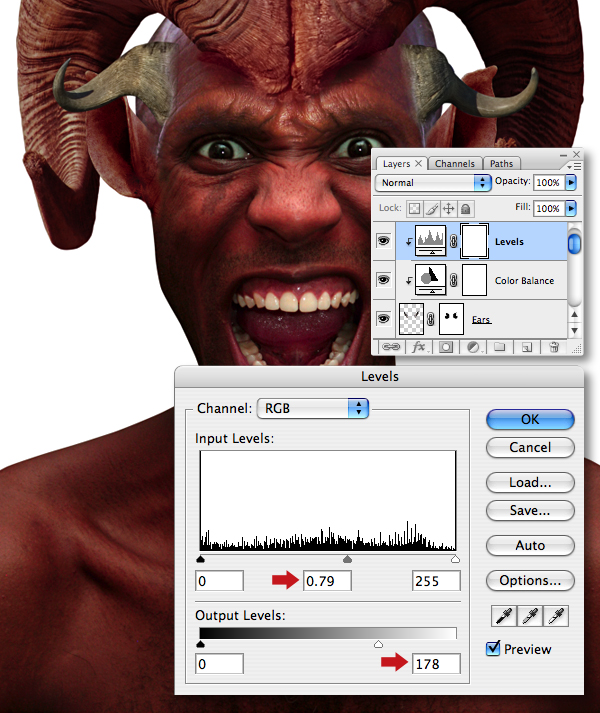
Task: Add a layer style with fx icon
Action: pos(419,347)
